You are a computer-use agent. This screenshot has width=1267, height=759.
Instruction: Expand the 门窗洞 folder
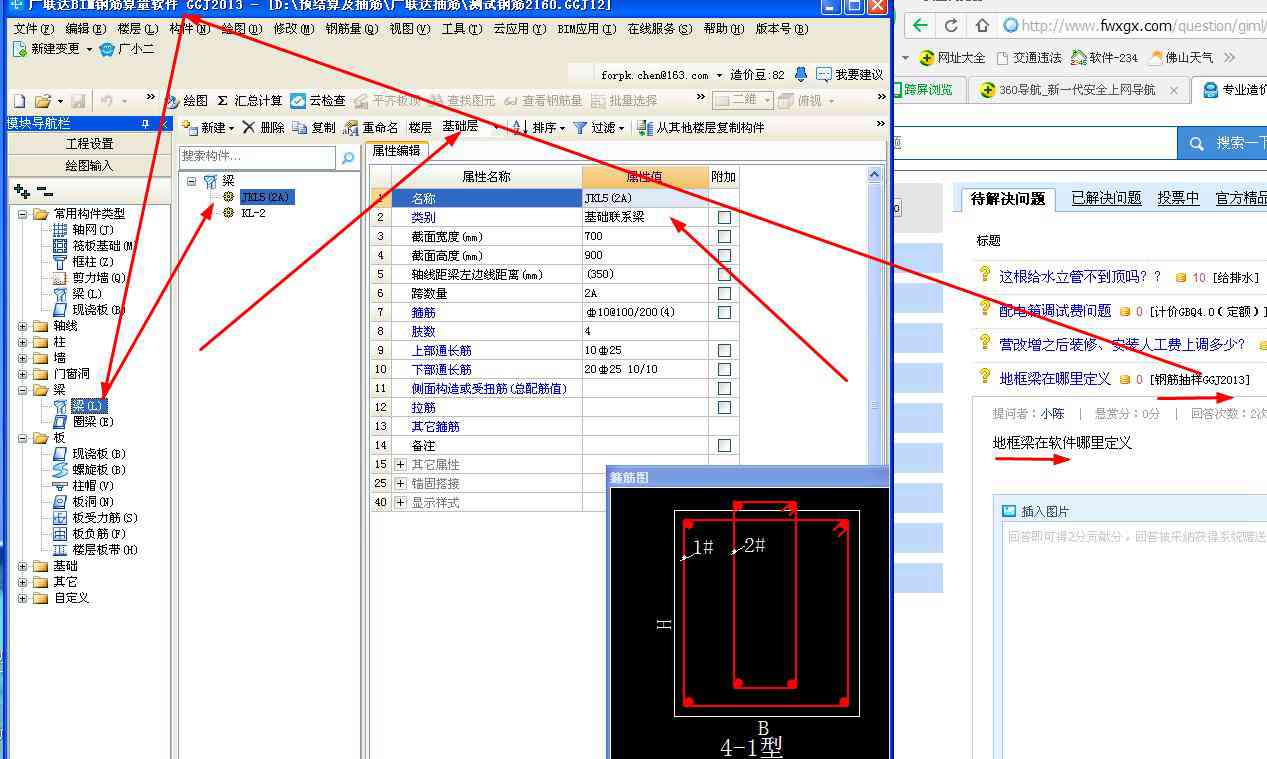(23, 374)
